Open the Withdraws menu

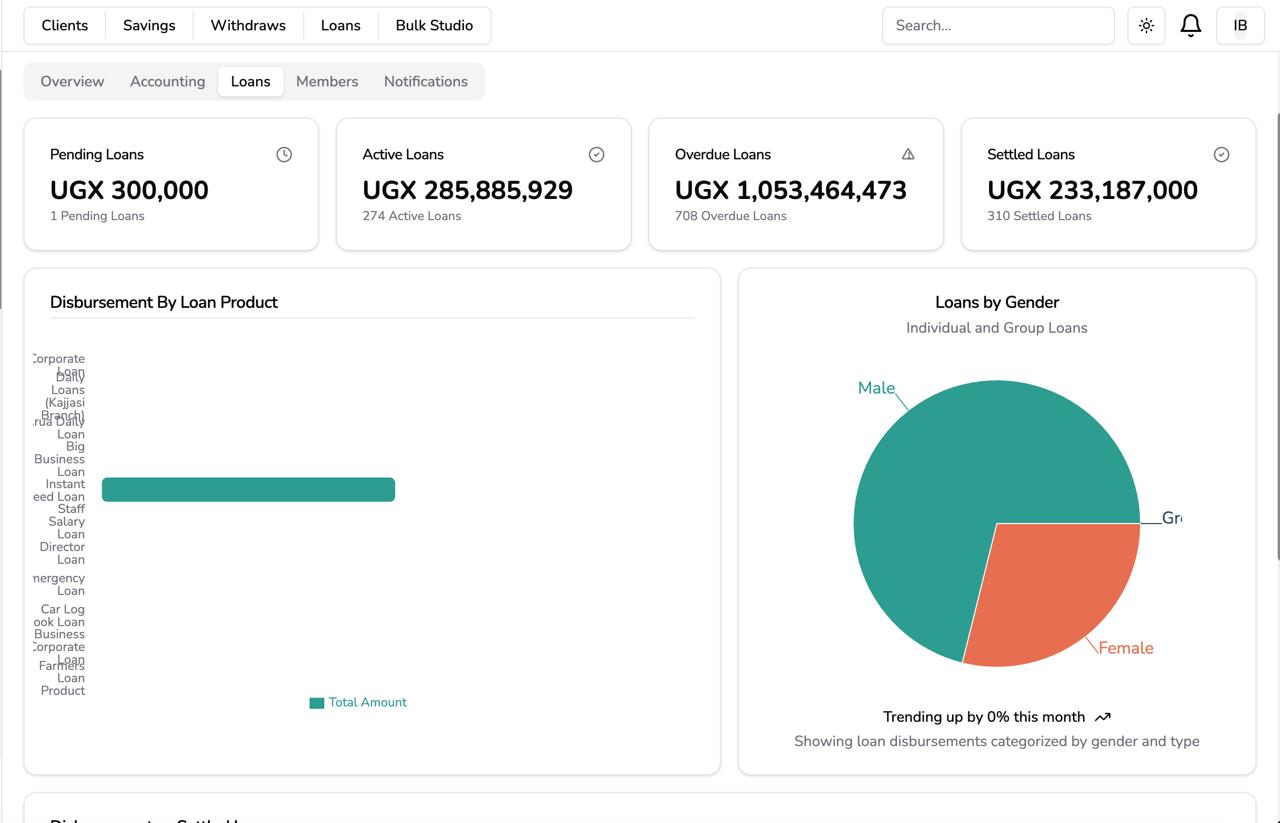click(248, 26)
